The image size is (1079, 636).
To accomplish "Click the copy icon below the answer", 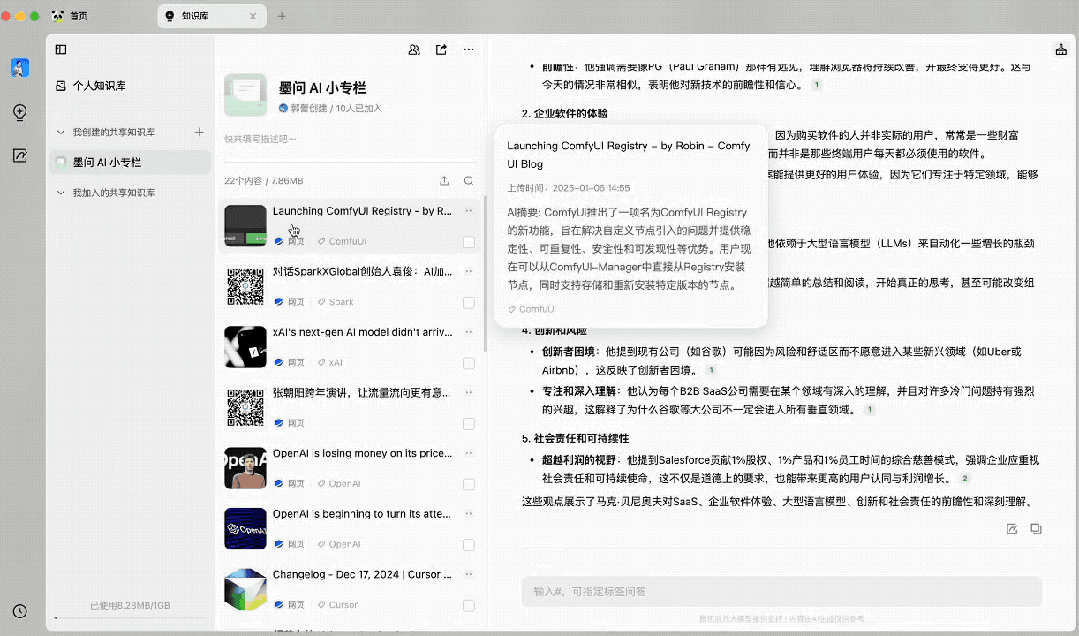I will point(1036,529).
